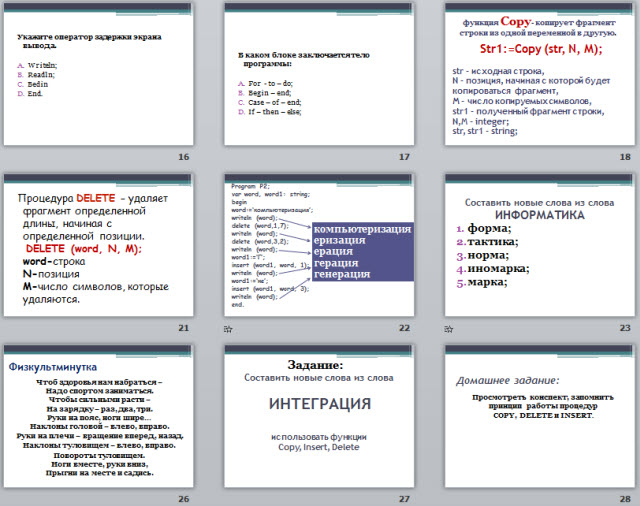Click slide number 21 label

(183, 328)
